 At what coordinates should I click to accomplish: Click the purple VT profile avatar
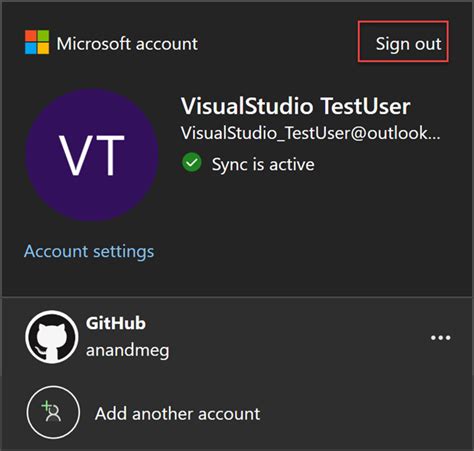point(92,155)
